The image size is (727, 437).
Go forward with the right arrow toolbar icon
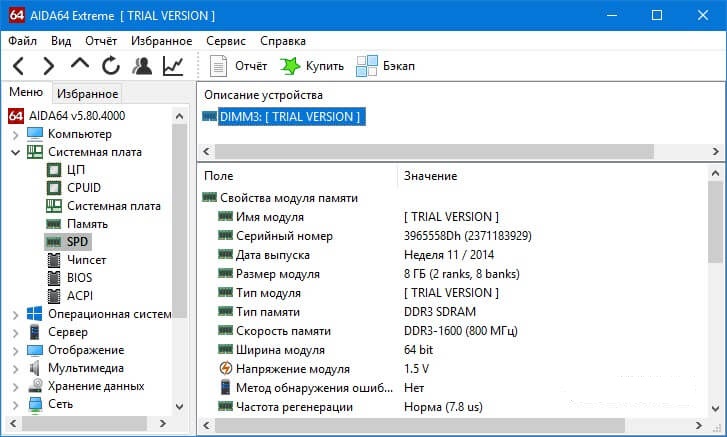49,66
